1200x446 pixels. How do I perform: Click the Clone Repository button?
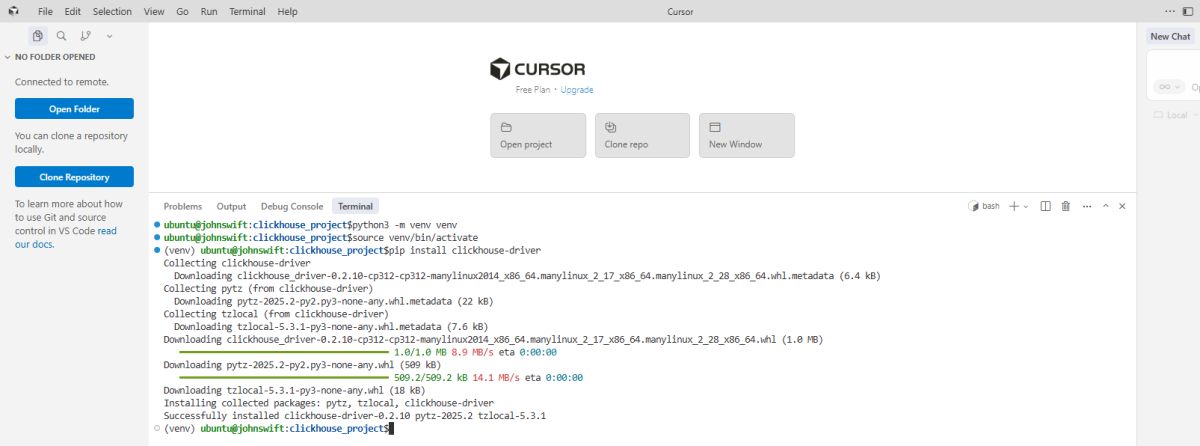click(x=74, y=177)
